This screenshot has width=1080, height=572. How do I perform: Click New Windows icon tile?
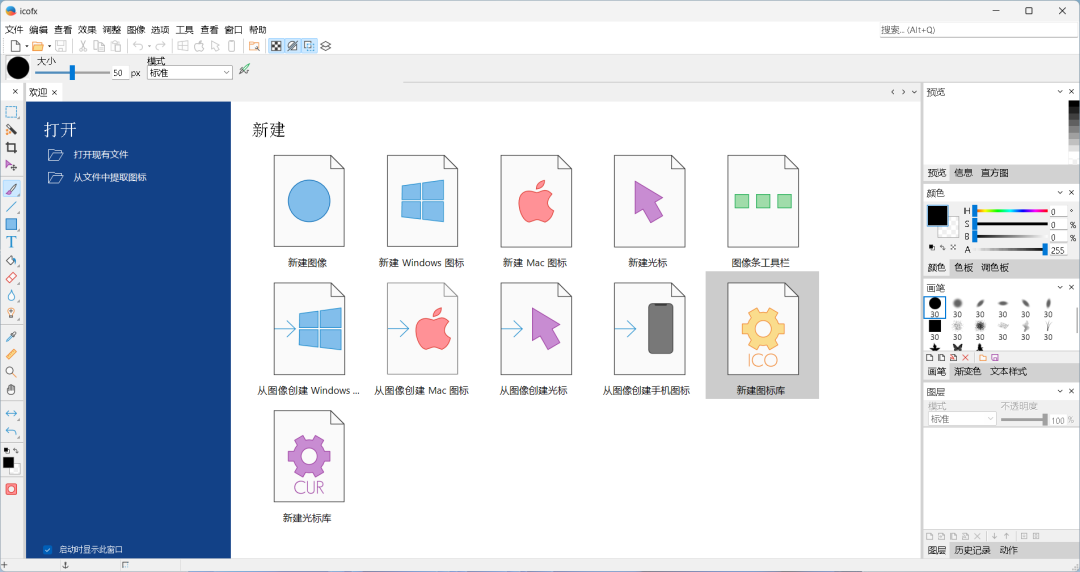[422, 212]
